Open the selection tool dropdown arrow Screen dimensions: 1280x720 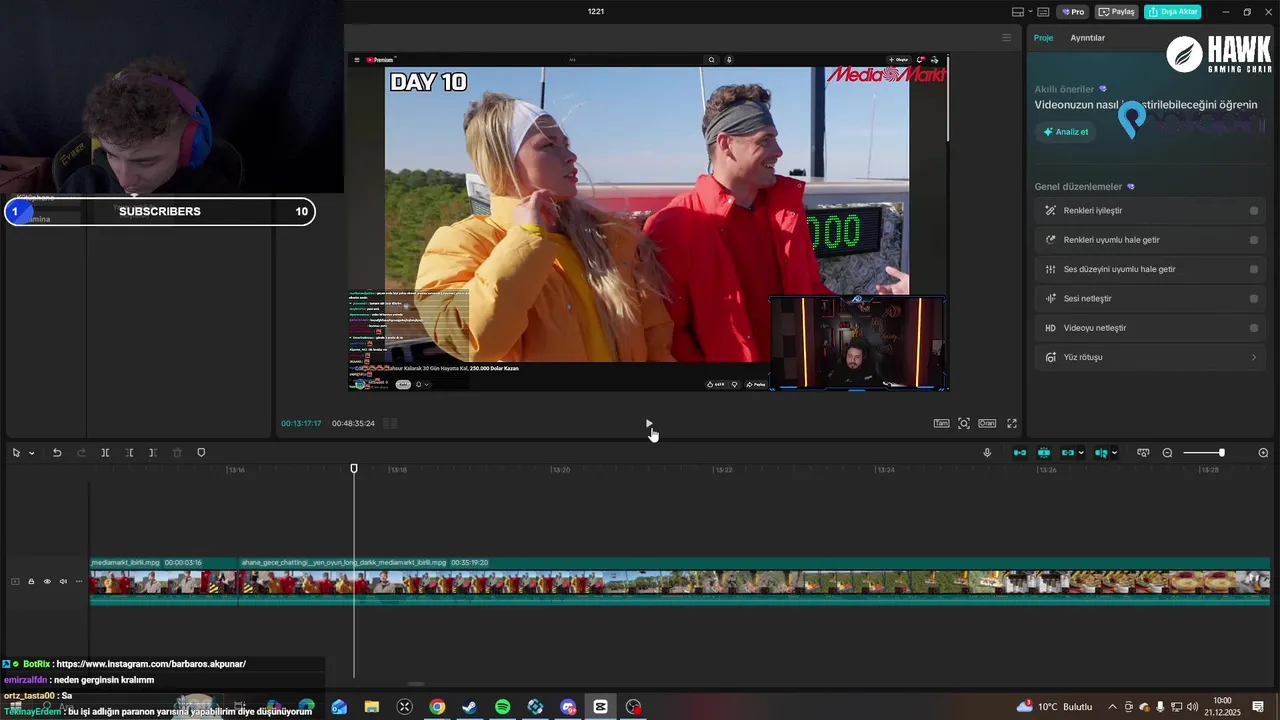click(x=32, y=453)
